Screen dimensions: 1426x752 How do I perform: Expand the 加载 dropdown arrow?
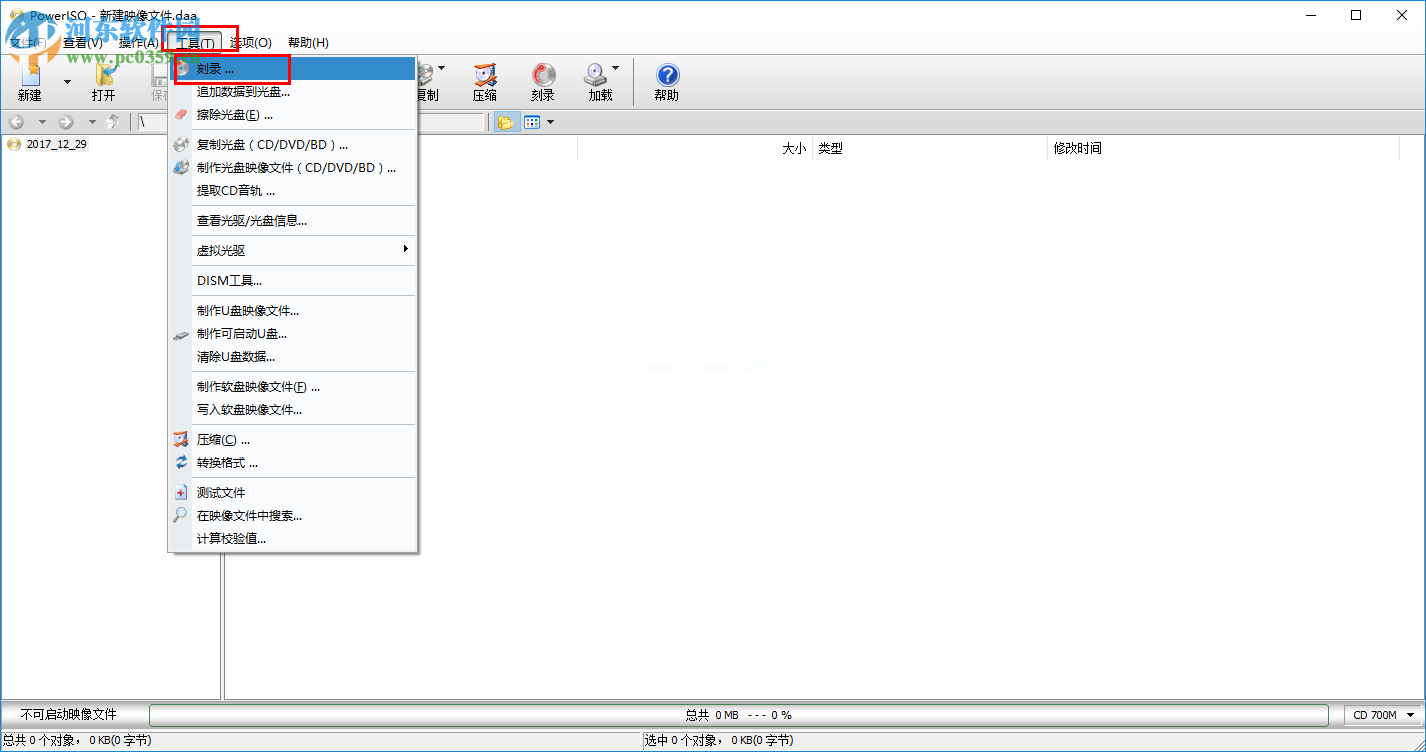click(x=616, y=69)
